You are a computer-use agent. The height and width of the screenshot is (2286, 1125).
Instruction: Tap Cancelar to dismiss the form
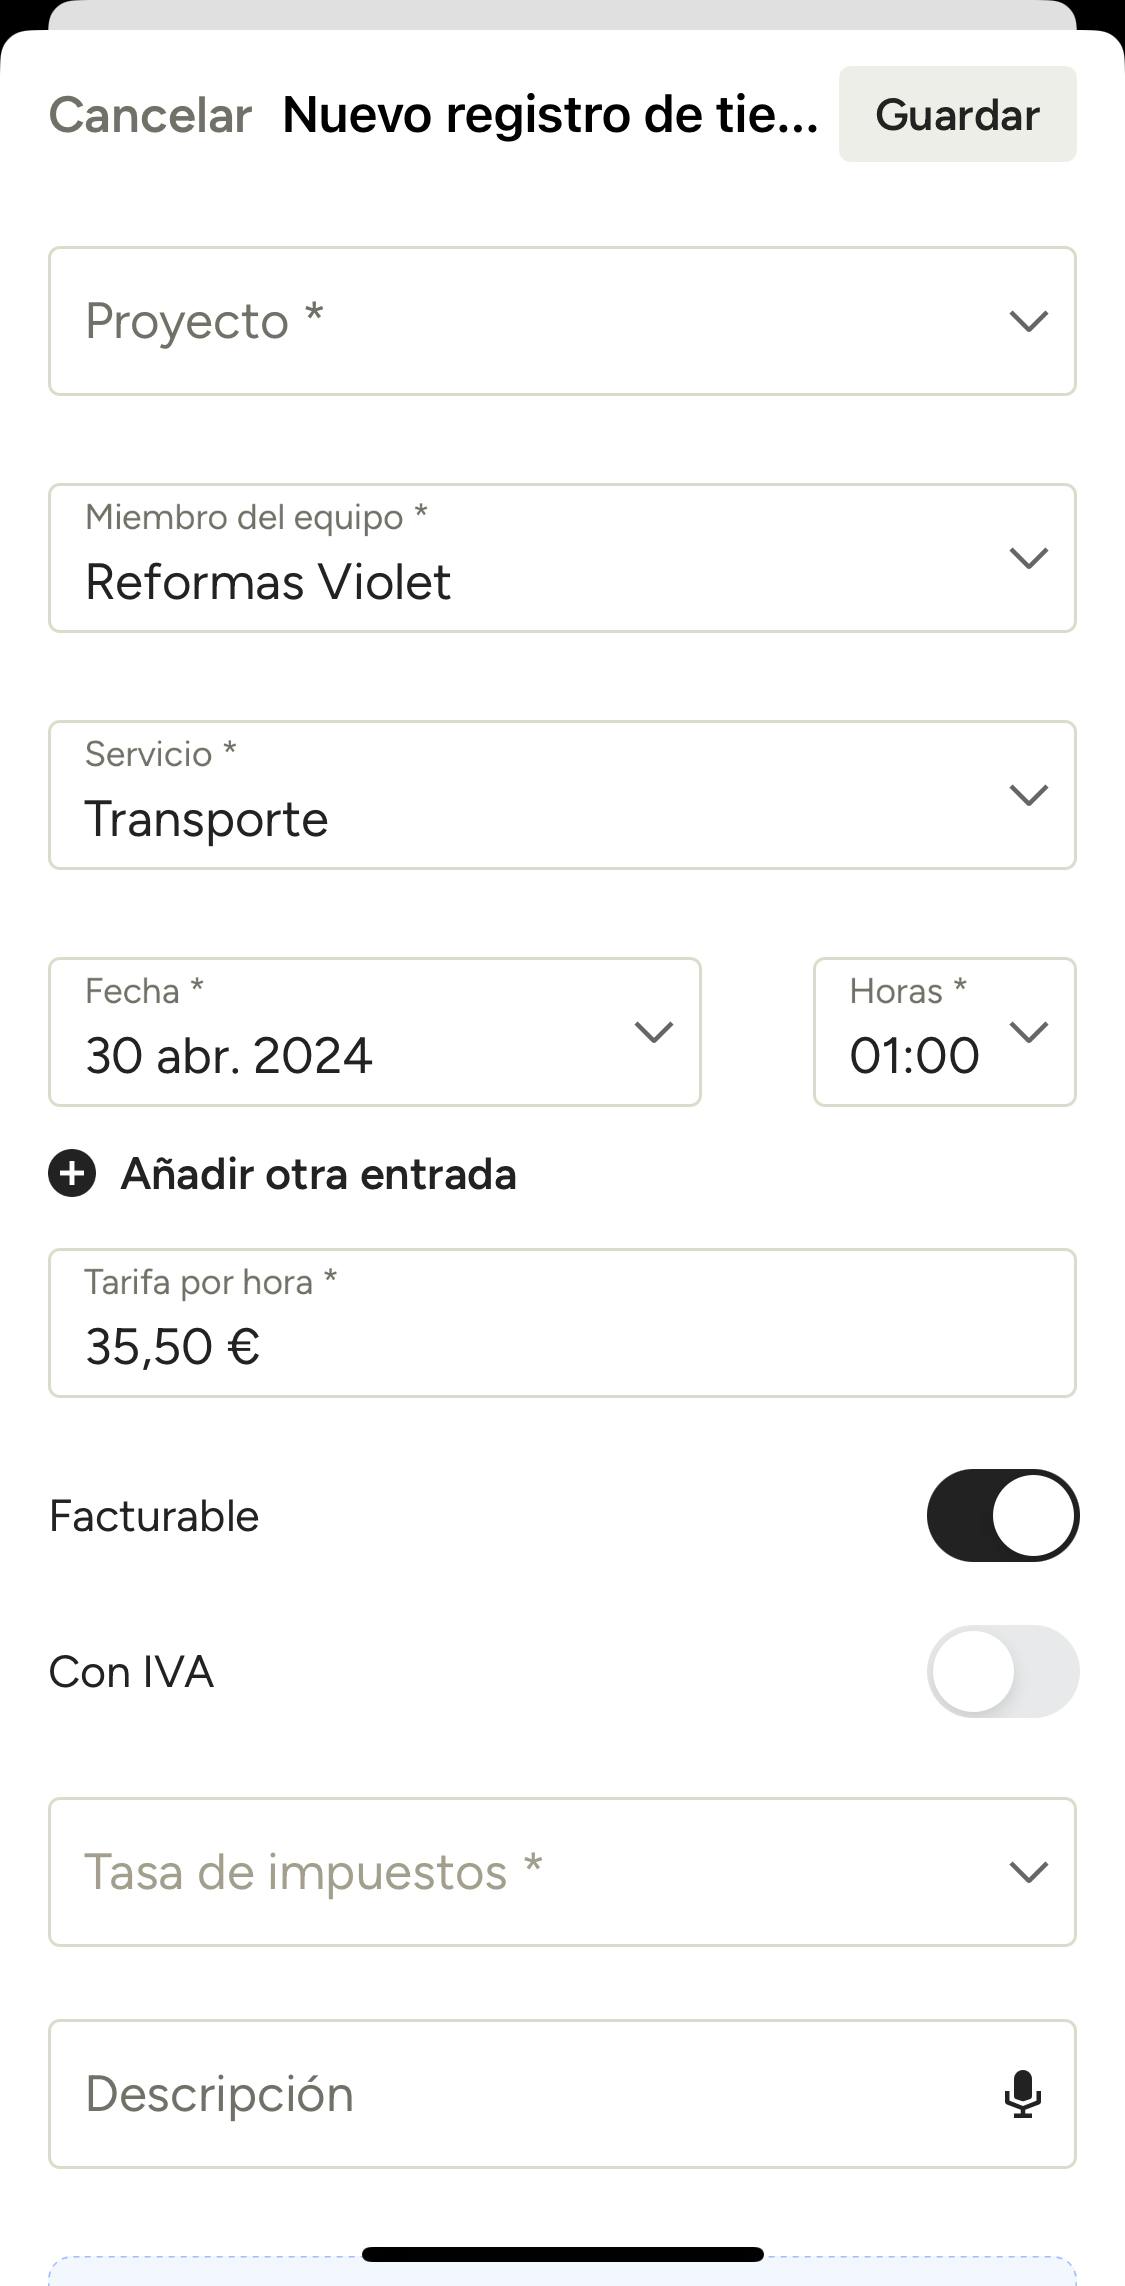(x=150, y=114)
